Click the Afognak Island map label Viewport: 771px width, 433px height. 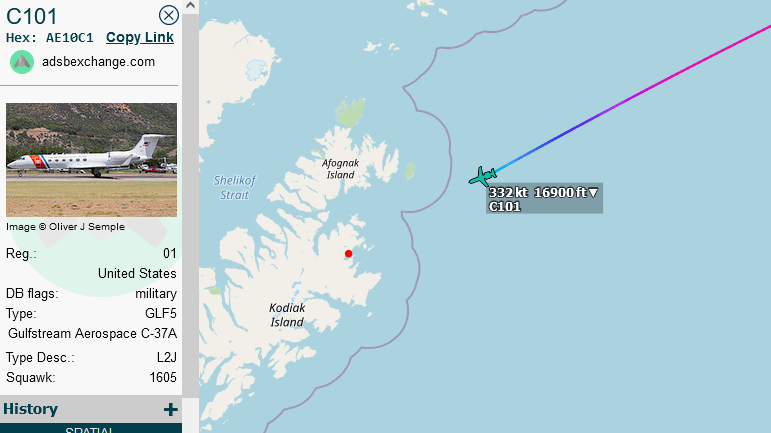click(x=340, y=169)
